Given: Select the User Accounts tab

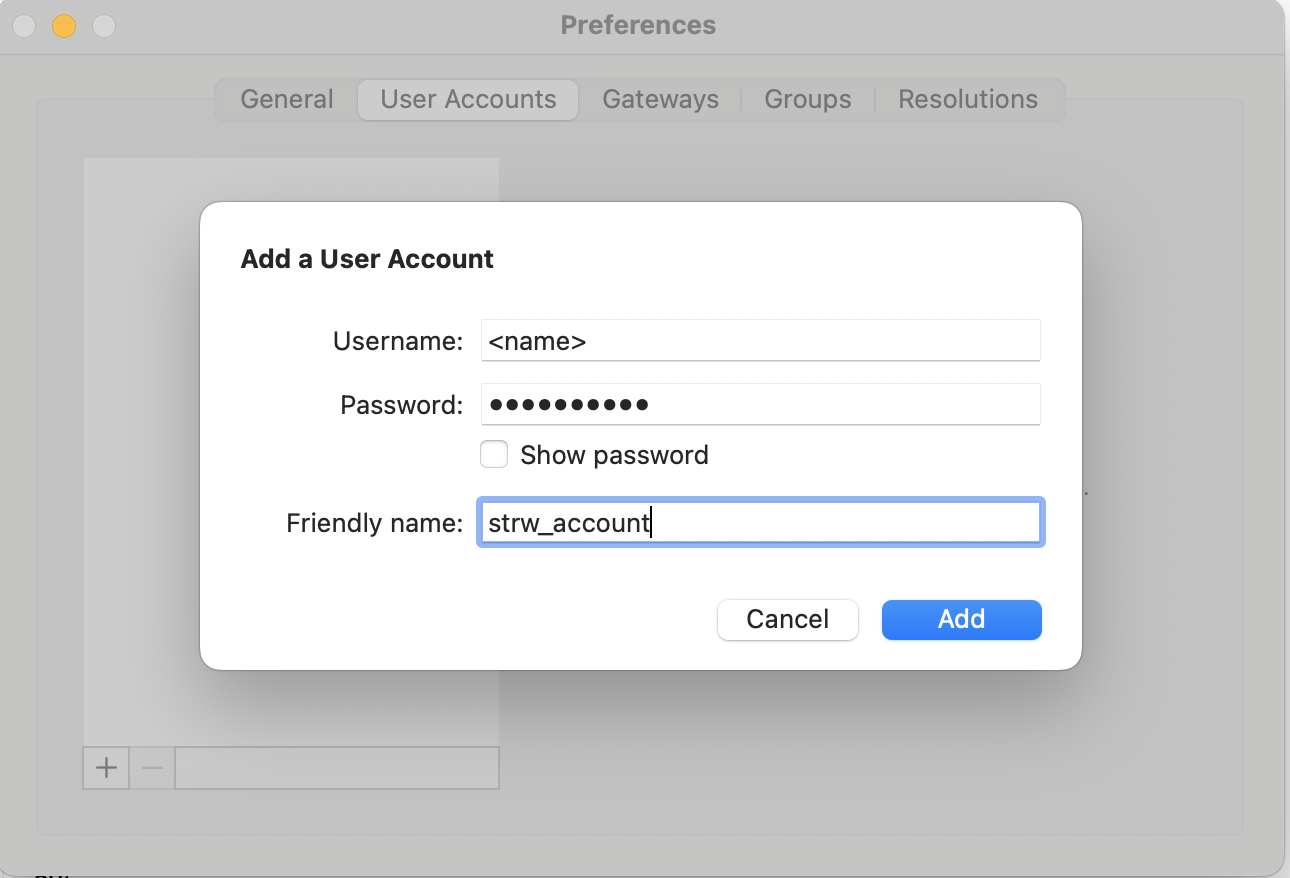Looking at the screenshot, I should (x=468, y=100).
